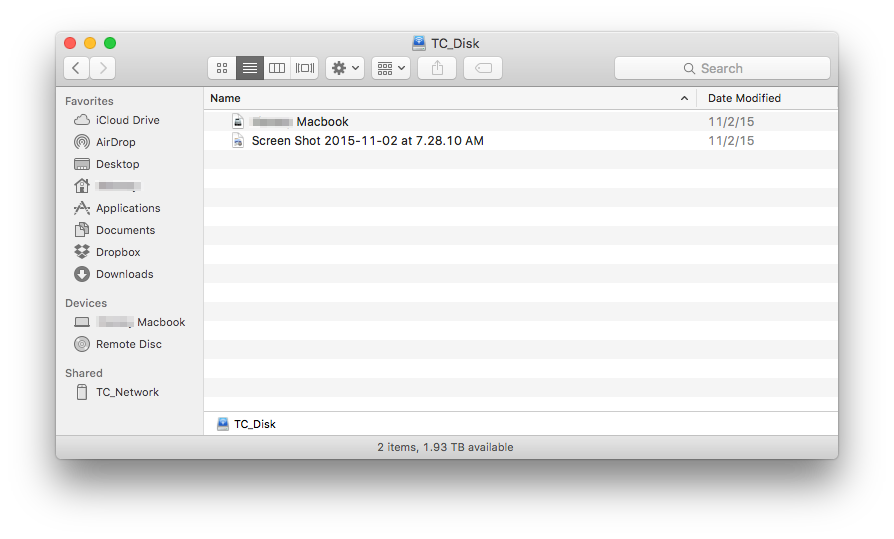Sort by the Date Modified column header
This screenshot has height=539, width=894.
(x=744, y=98)
